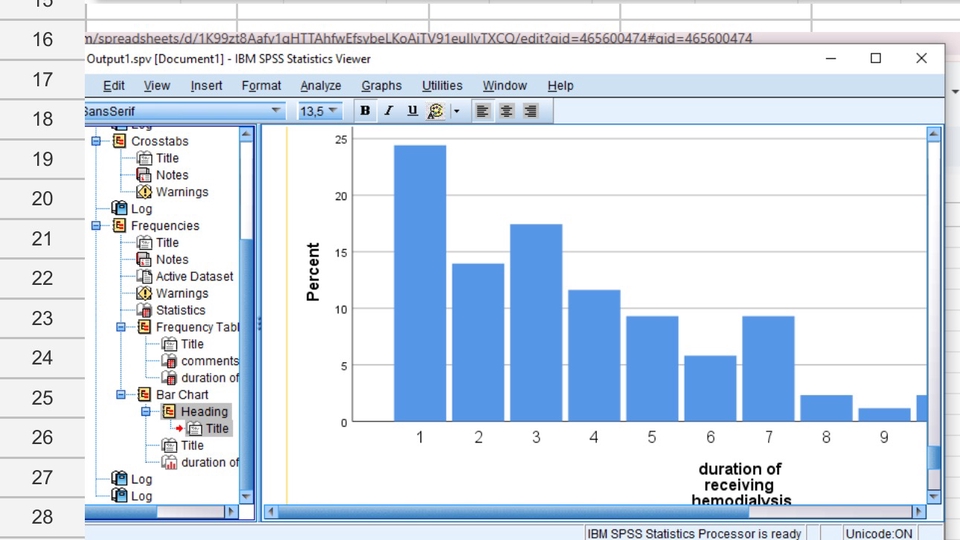The height and width of the screenshot is (540, 960).
Task: Open the font color palette icon
Action: (436, 111)
